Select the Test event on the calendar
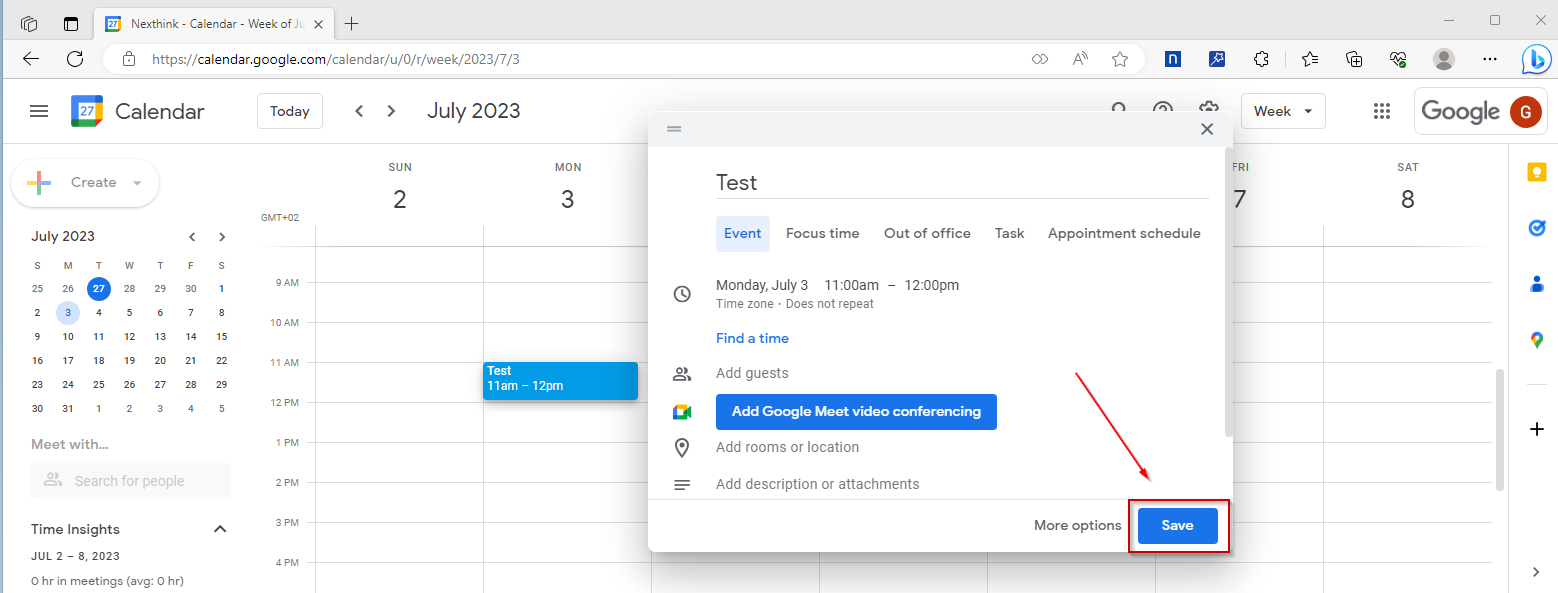Viewport: 1558px width, 593px height. pyautogui.click(x=560, y=381)
